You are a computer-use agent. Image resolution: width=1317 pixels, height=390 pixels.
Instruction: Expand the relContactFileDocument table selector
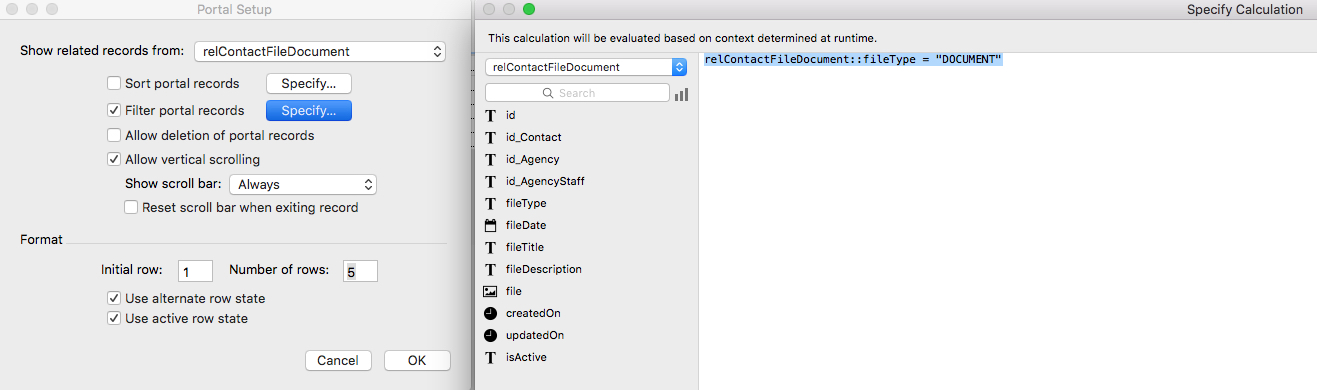point(586,67)
